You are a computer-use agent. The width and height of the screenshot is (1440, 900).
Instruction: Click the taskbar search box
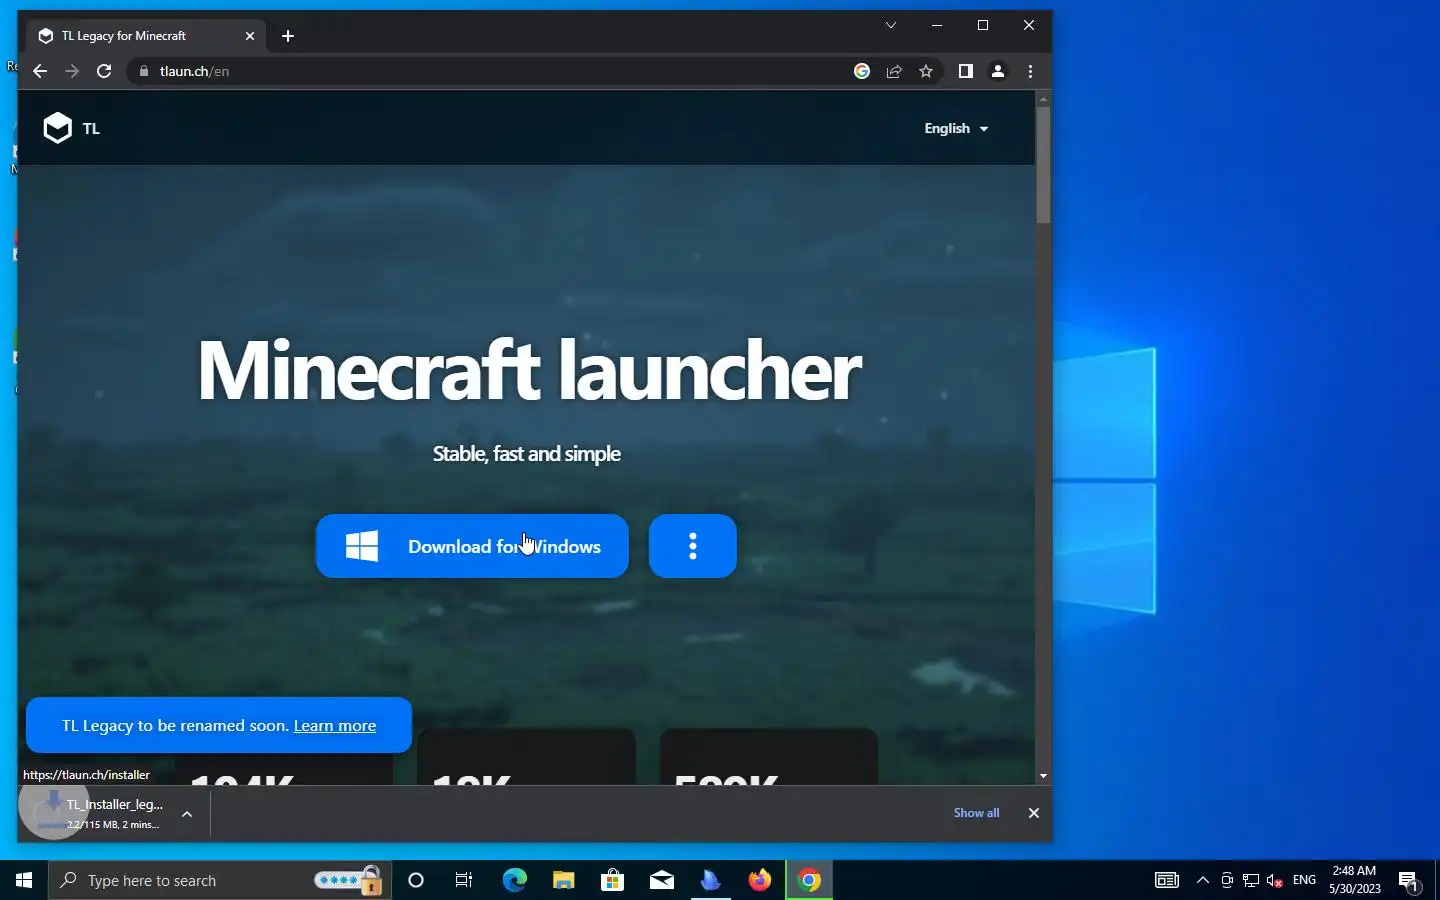coord(220,880)
